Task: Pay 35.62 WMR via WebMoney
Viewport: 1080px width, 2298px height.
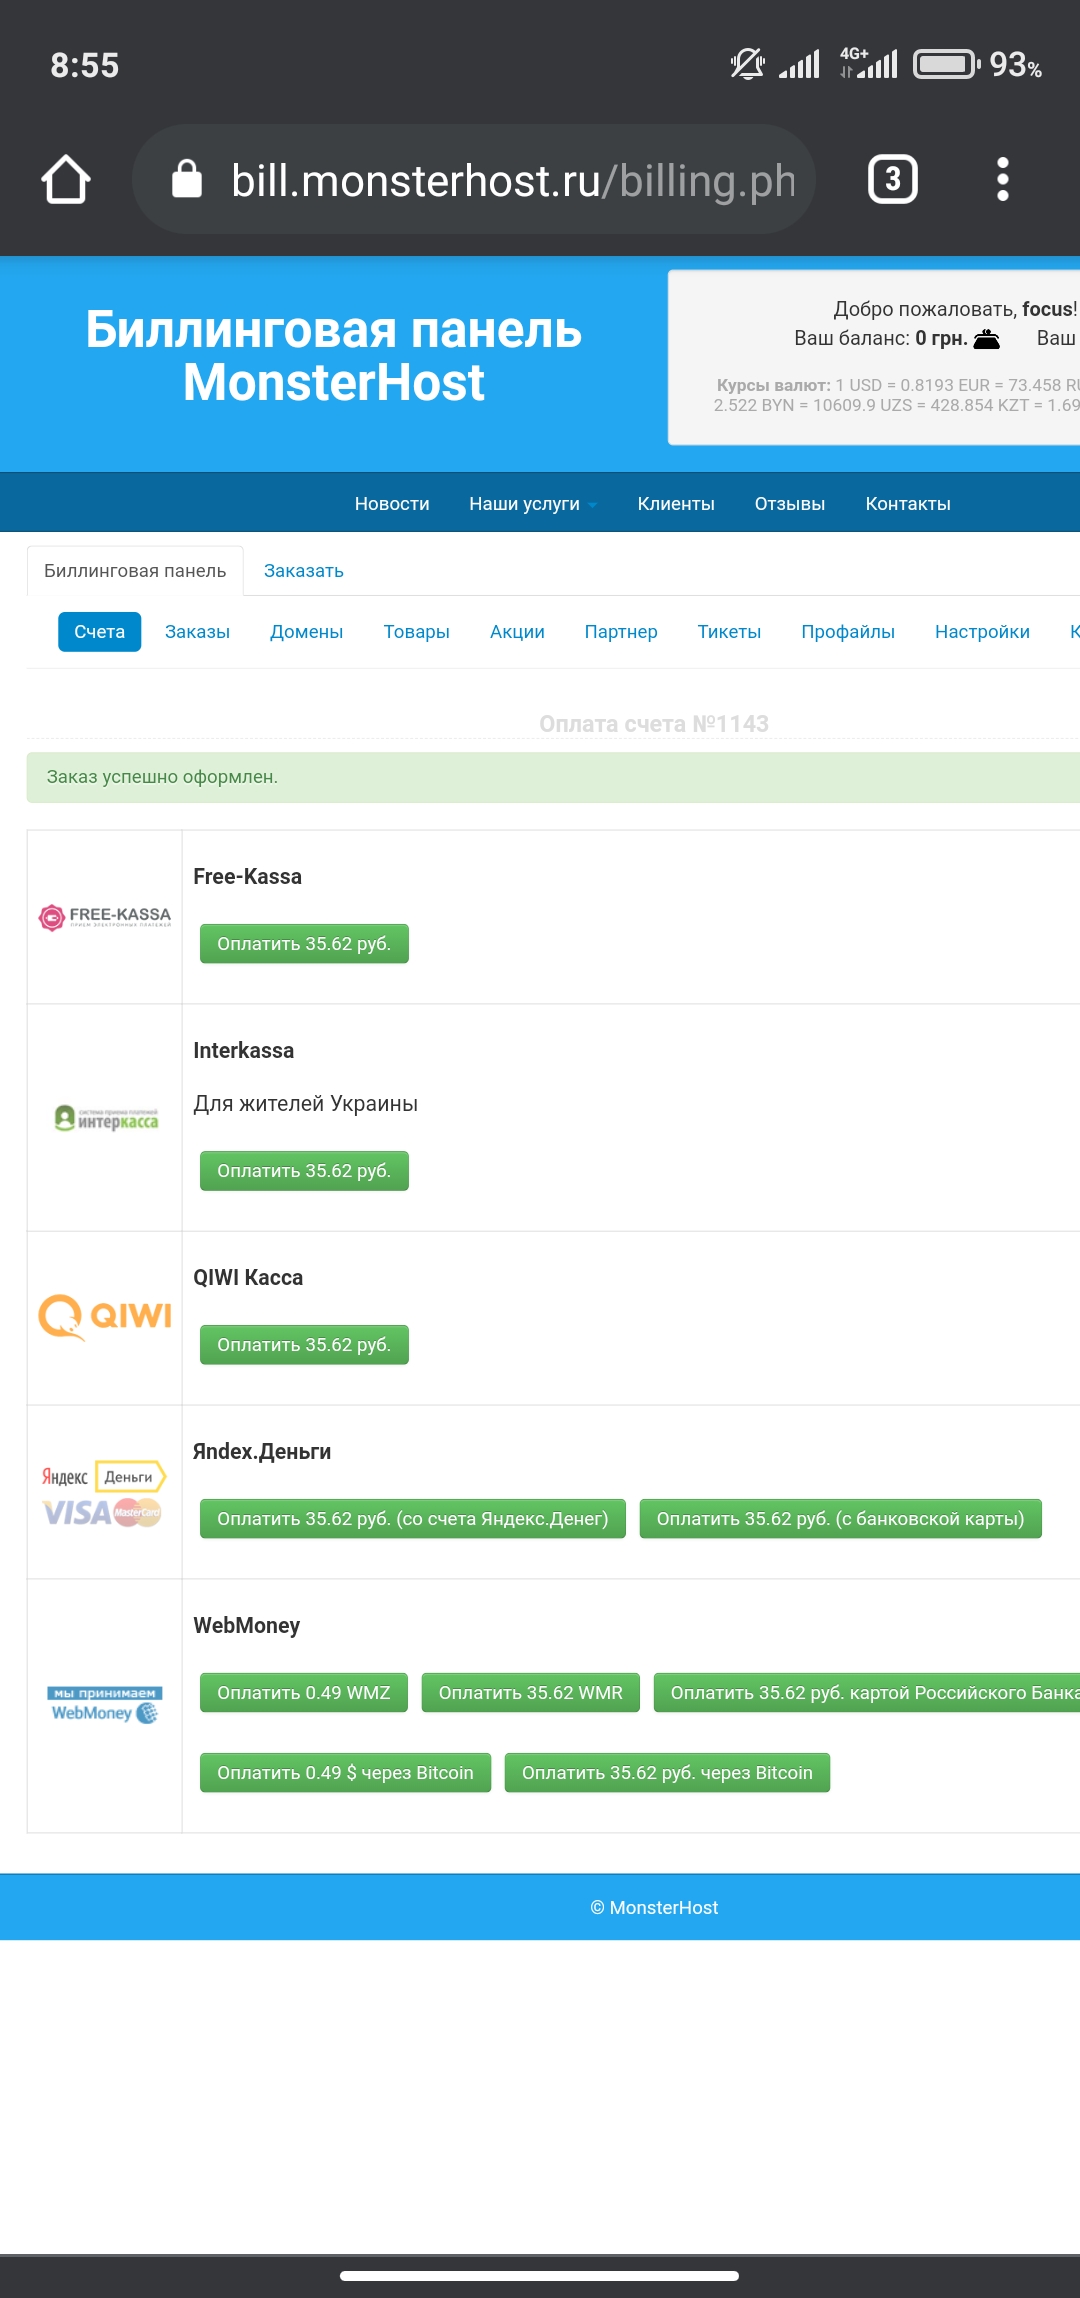Action: point(530,1693)
